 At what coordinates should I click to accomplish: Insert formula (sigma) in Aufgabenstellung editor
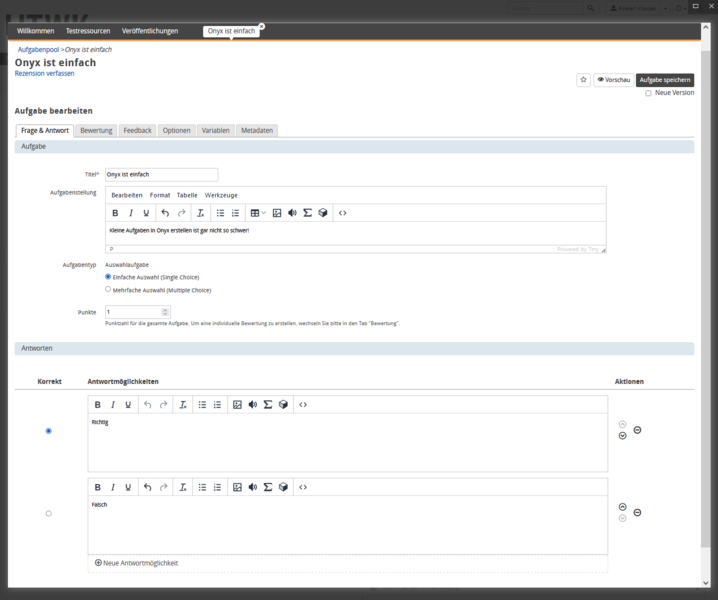[308, 213]
